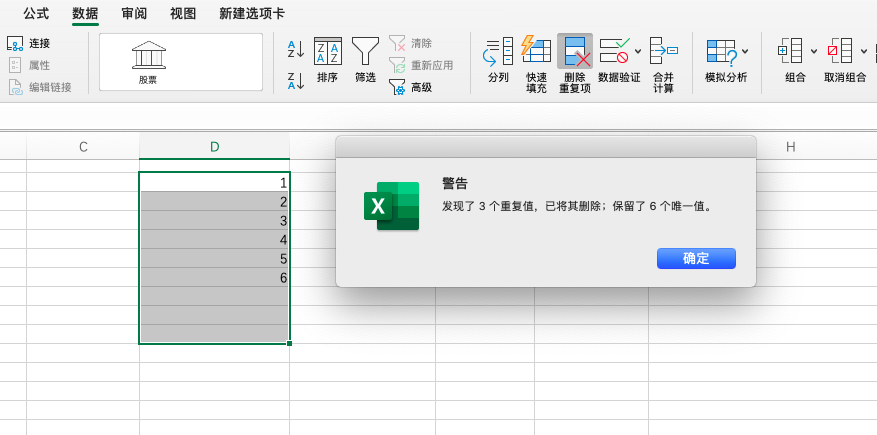Click the Excel logo in the dialog
877x435 pixels.
pos(392,206)
